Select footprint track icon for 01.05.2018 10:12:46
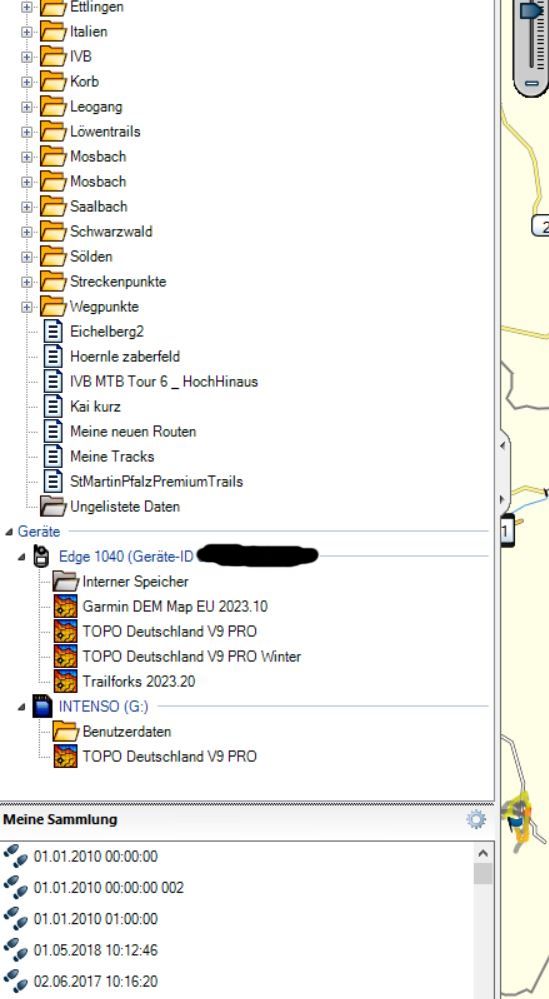The width and height of the screenshot is (549, 999). coord(15,950)
